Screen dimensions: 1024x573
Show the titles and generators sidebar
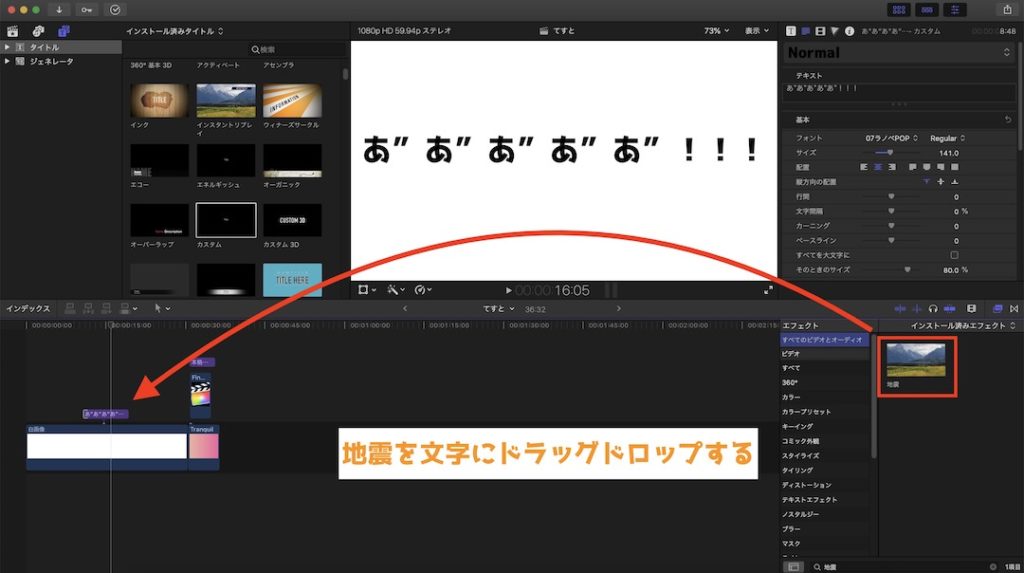[x=63, y=31]
